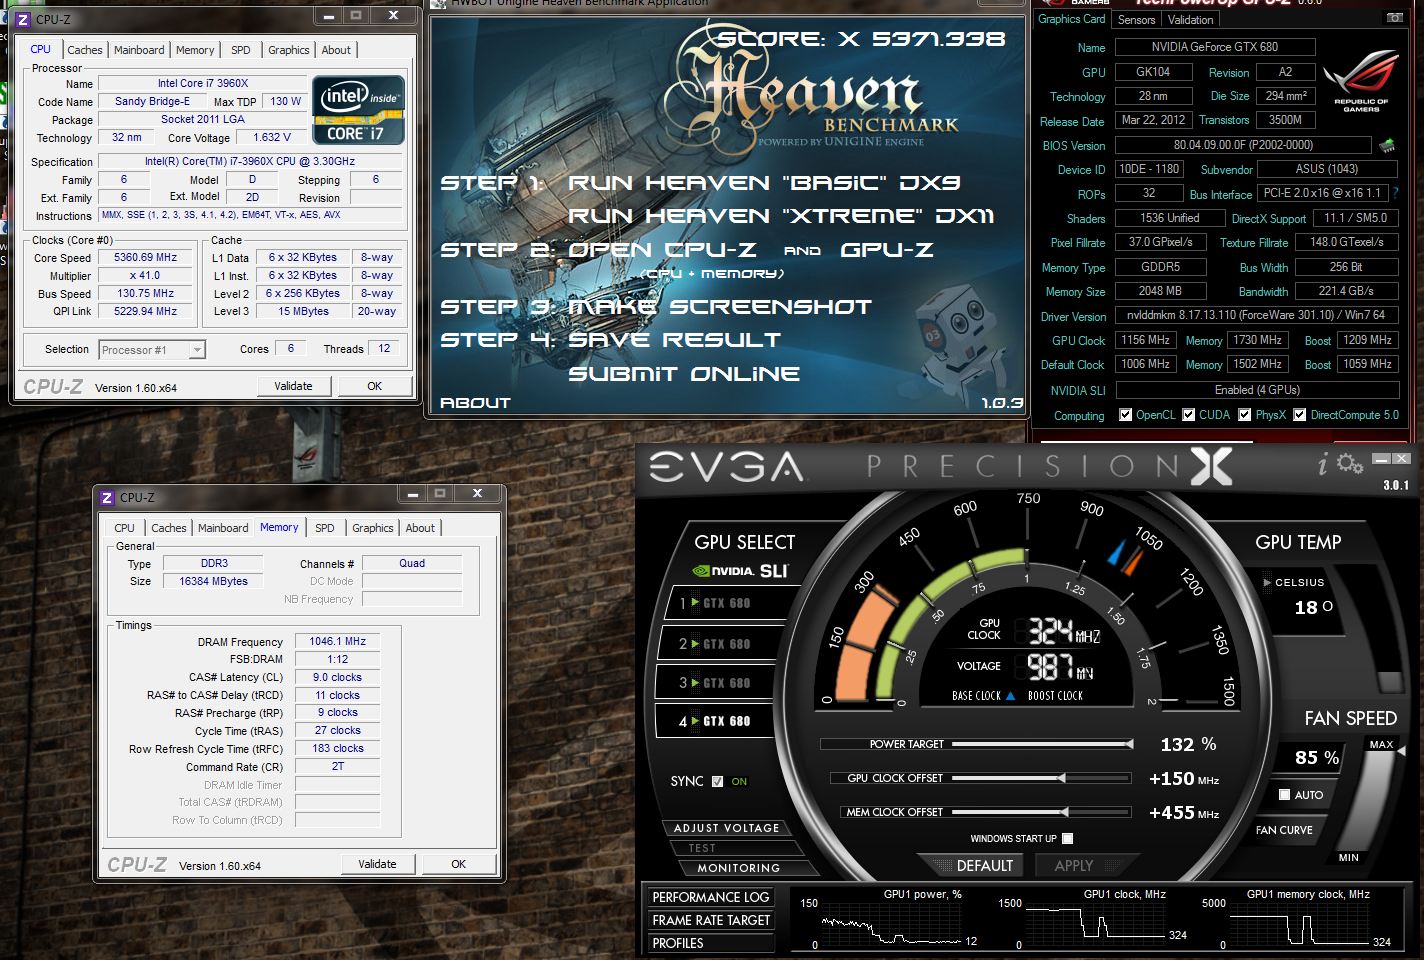Open Caches tab in top CPU-Z window
Image resolution: width=1424 pixels, height=960 pixels.
click(85, 50)
